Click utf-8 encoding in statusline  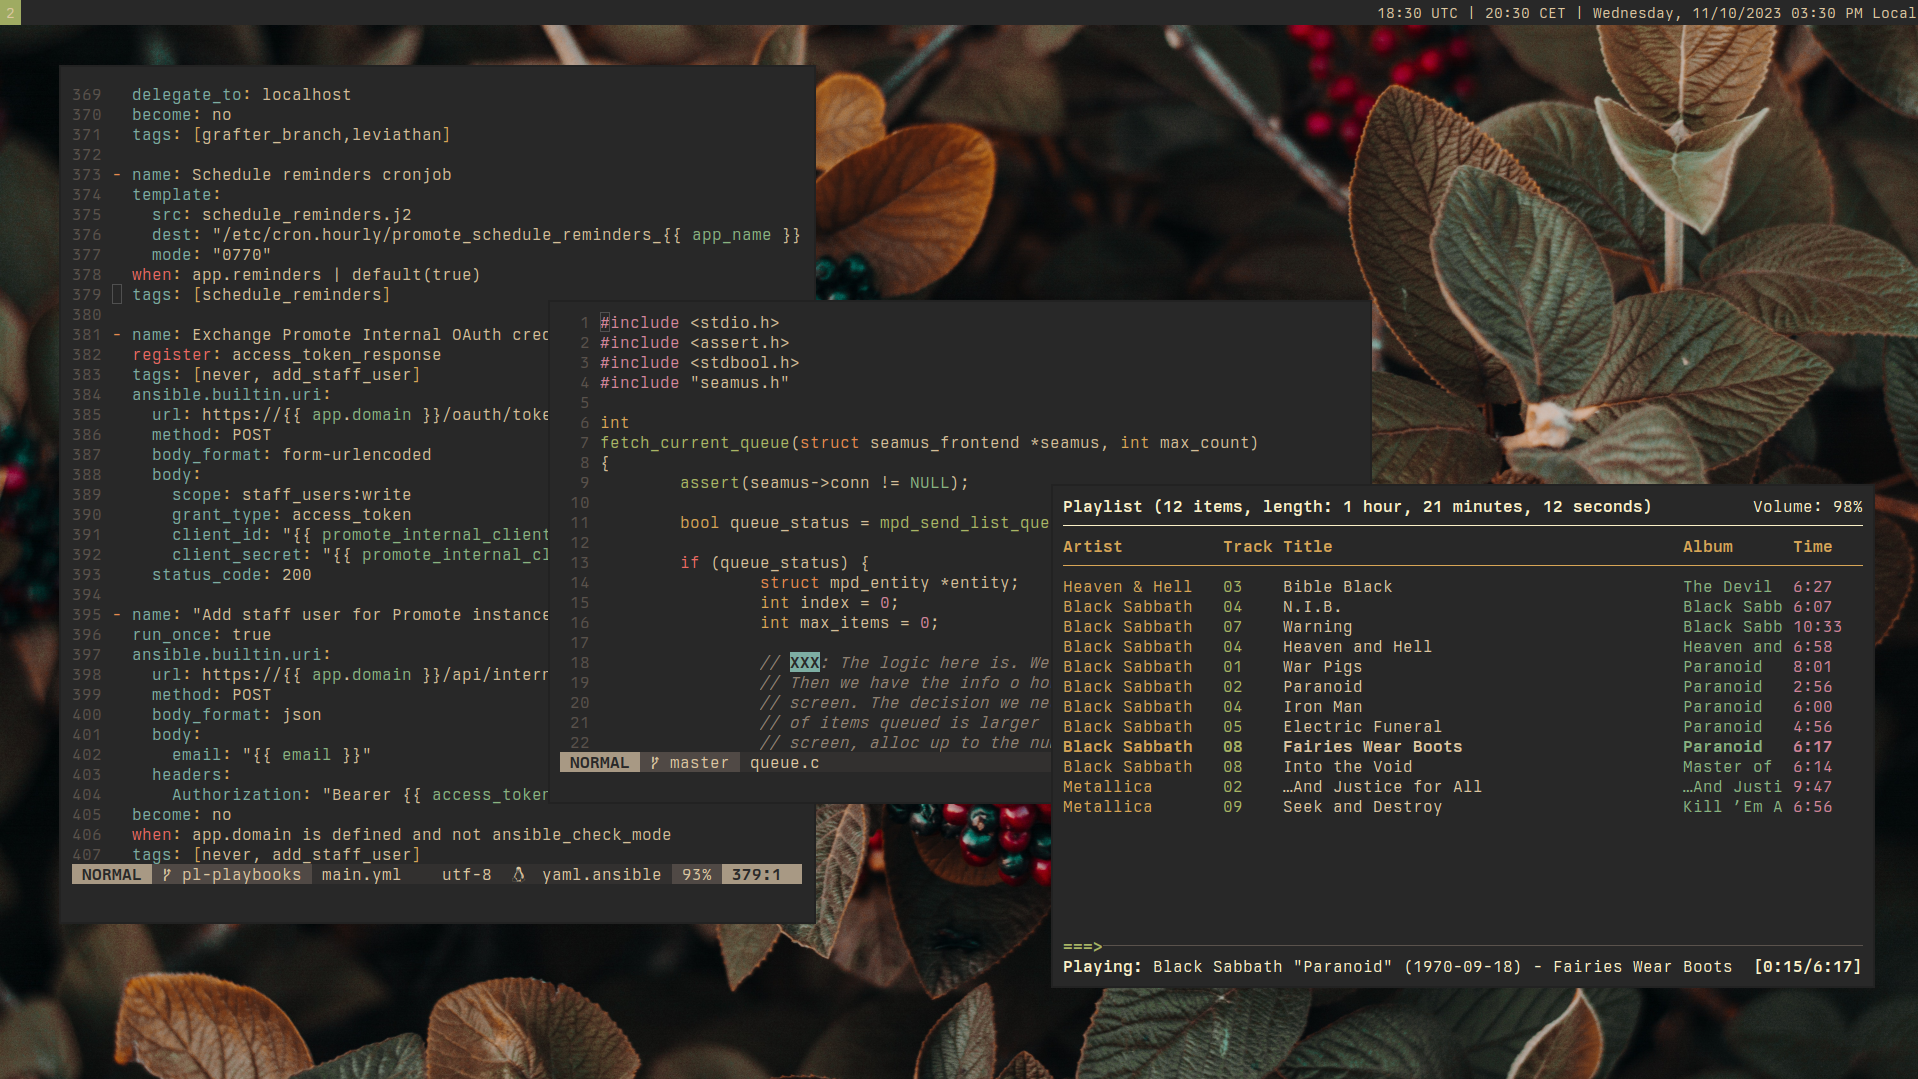click(466, 875)
